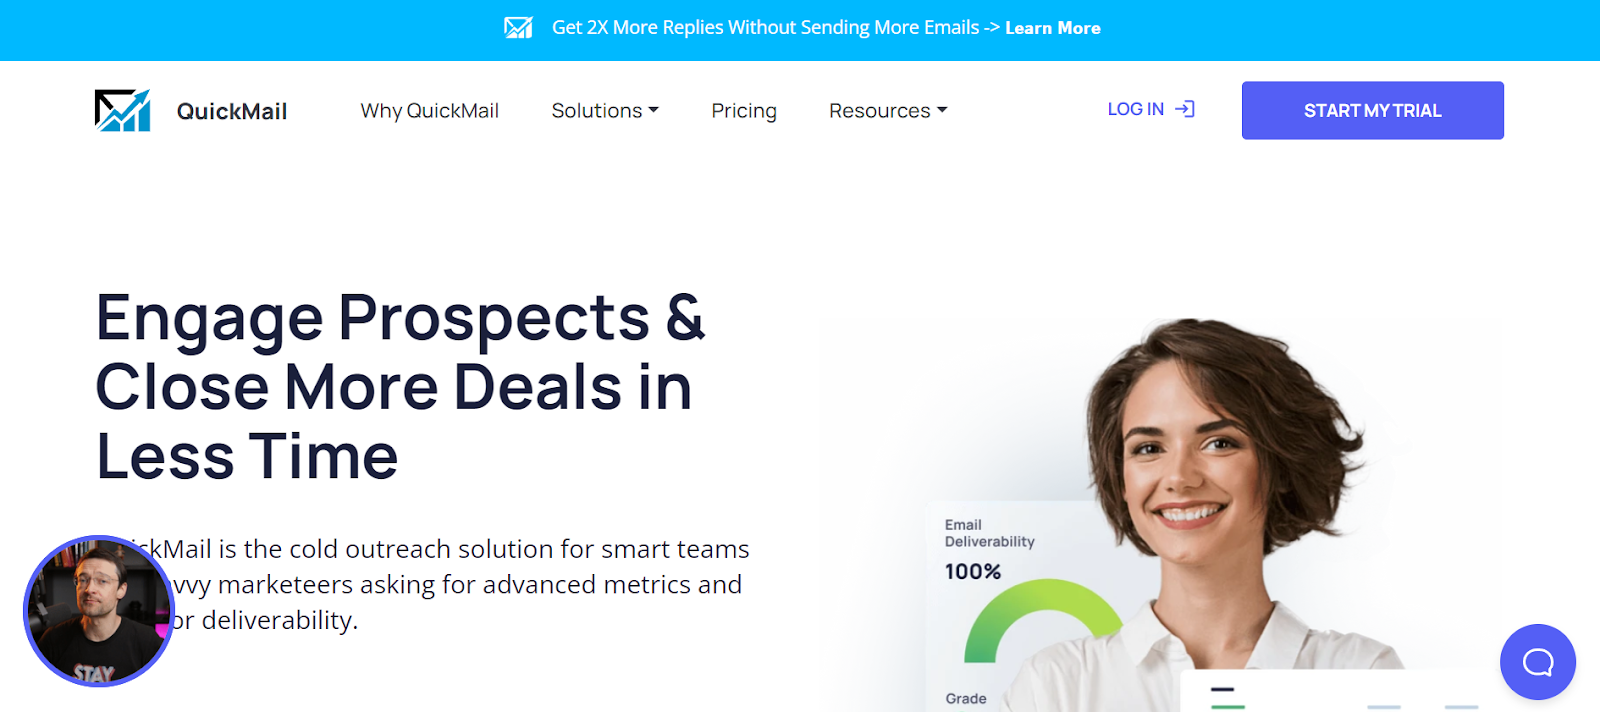Image resolution: width=1600 pixels, height=712 pixels.
Task: Follow the Learn More banner link
Action: tap(1053, 28)
